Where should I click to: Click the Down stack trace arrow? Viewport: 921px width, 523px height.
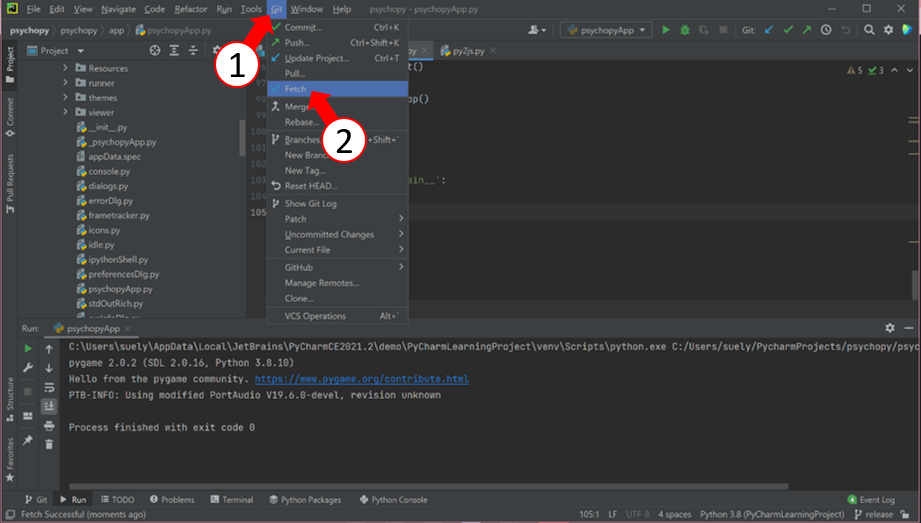click(49, 368)
